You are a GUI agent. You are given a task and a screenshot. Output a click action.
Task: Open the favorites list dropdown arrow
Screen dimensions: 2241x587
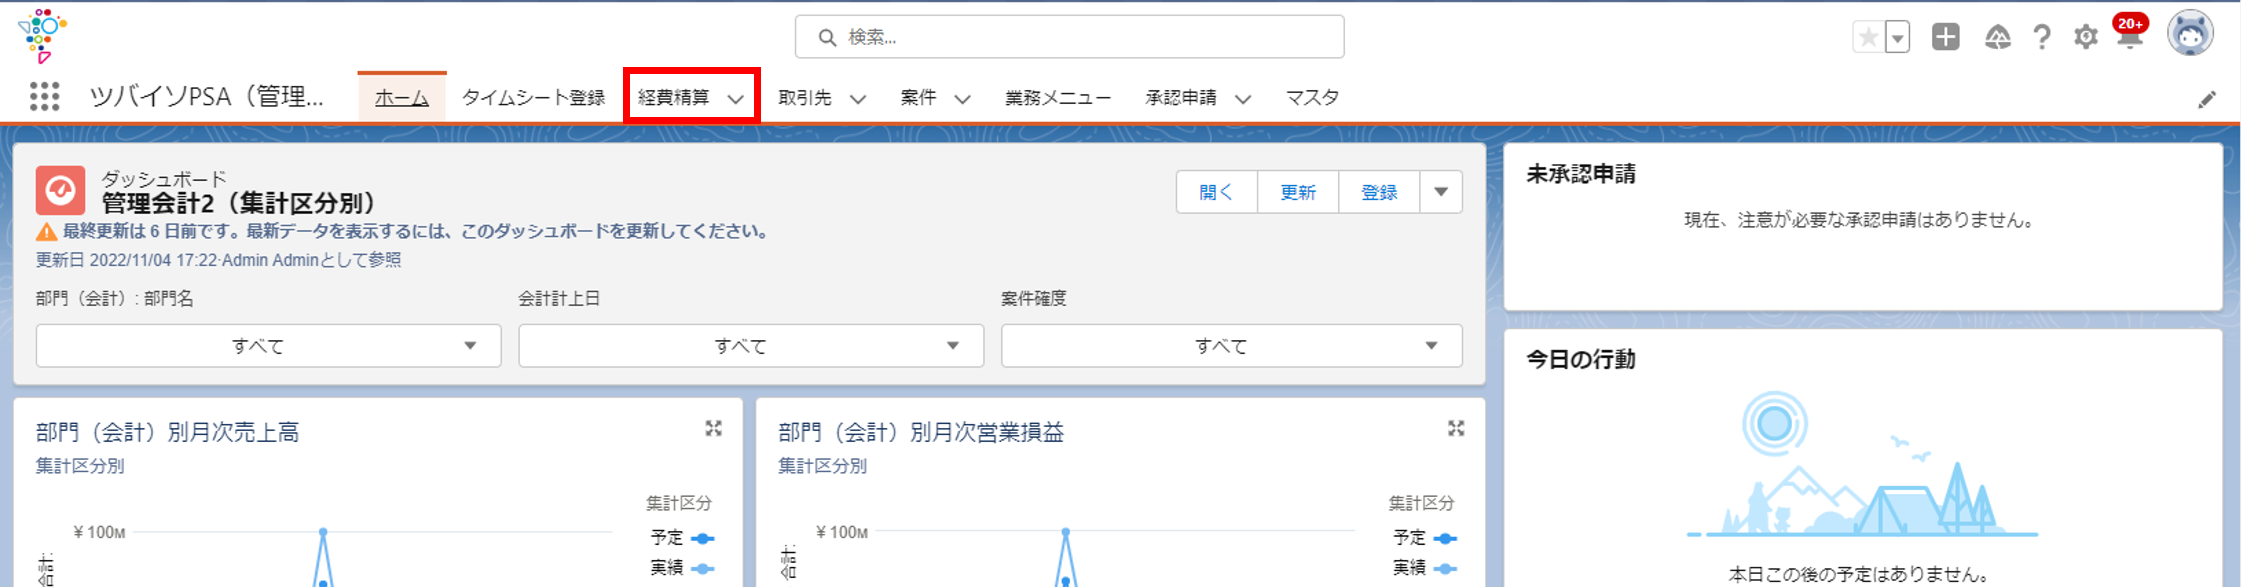[1897, 38]
